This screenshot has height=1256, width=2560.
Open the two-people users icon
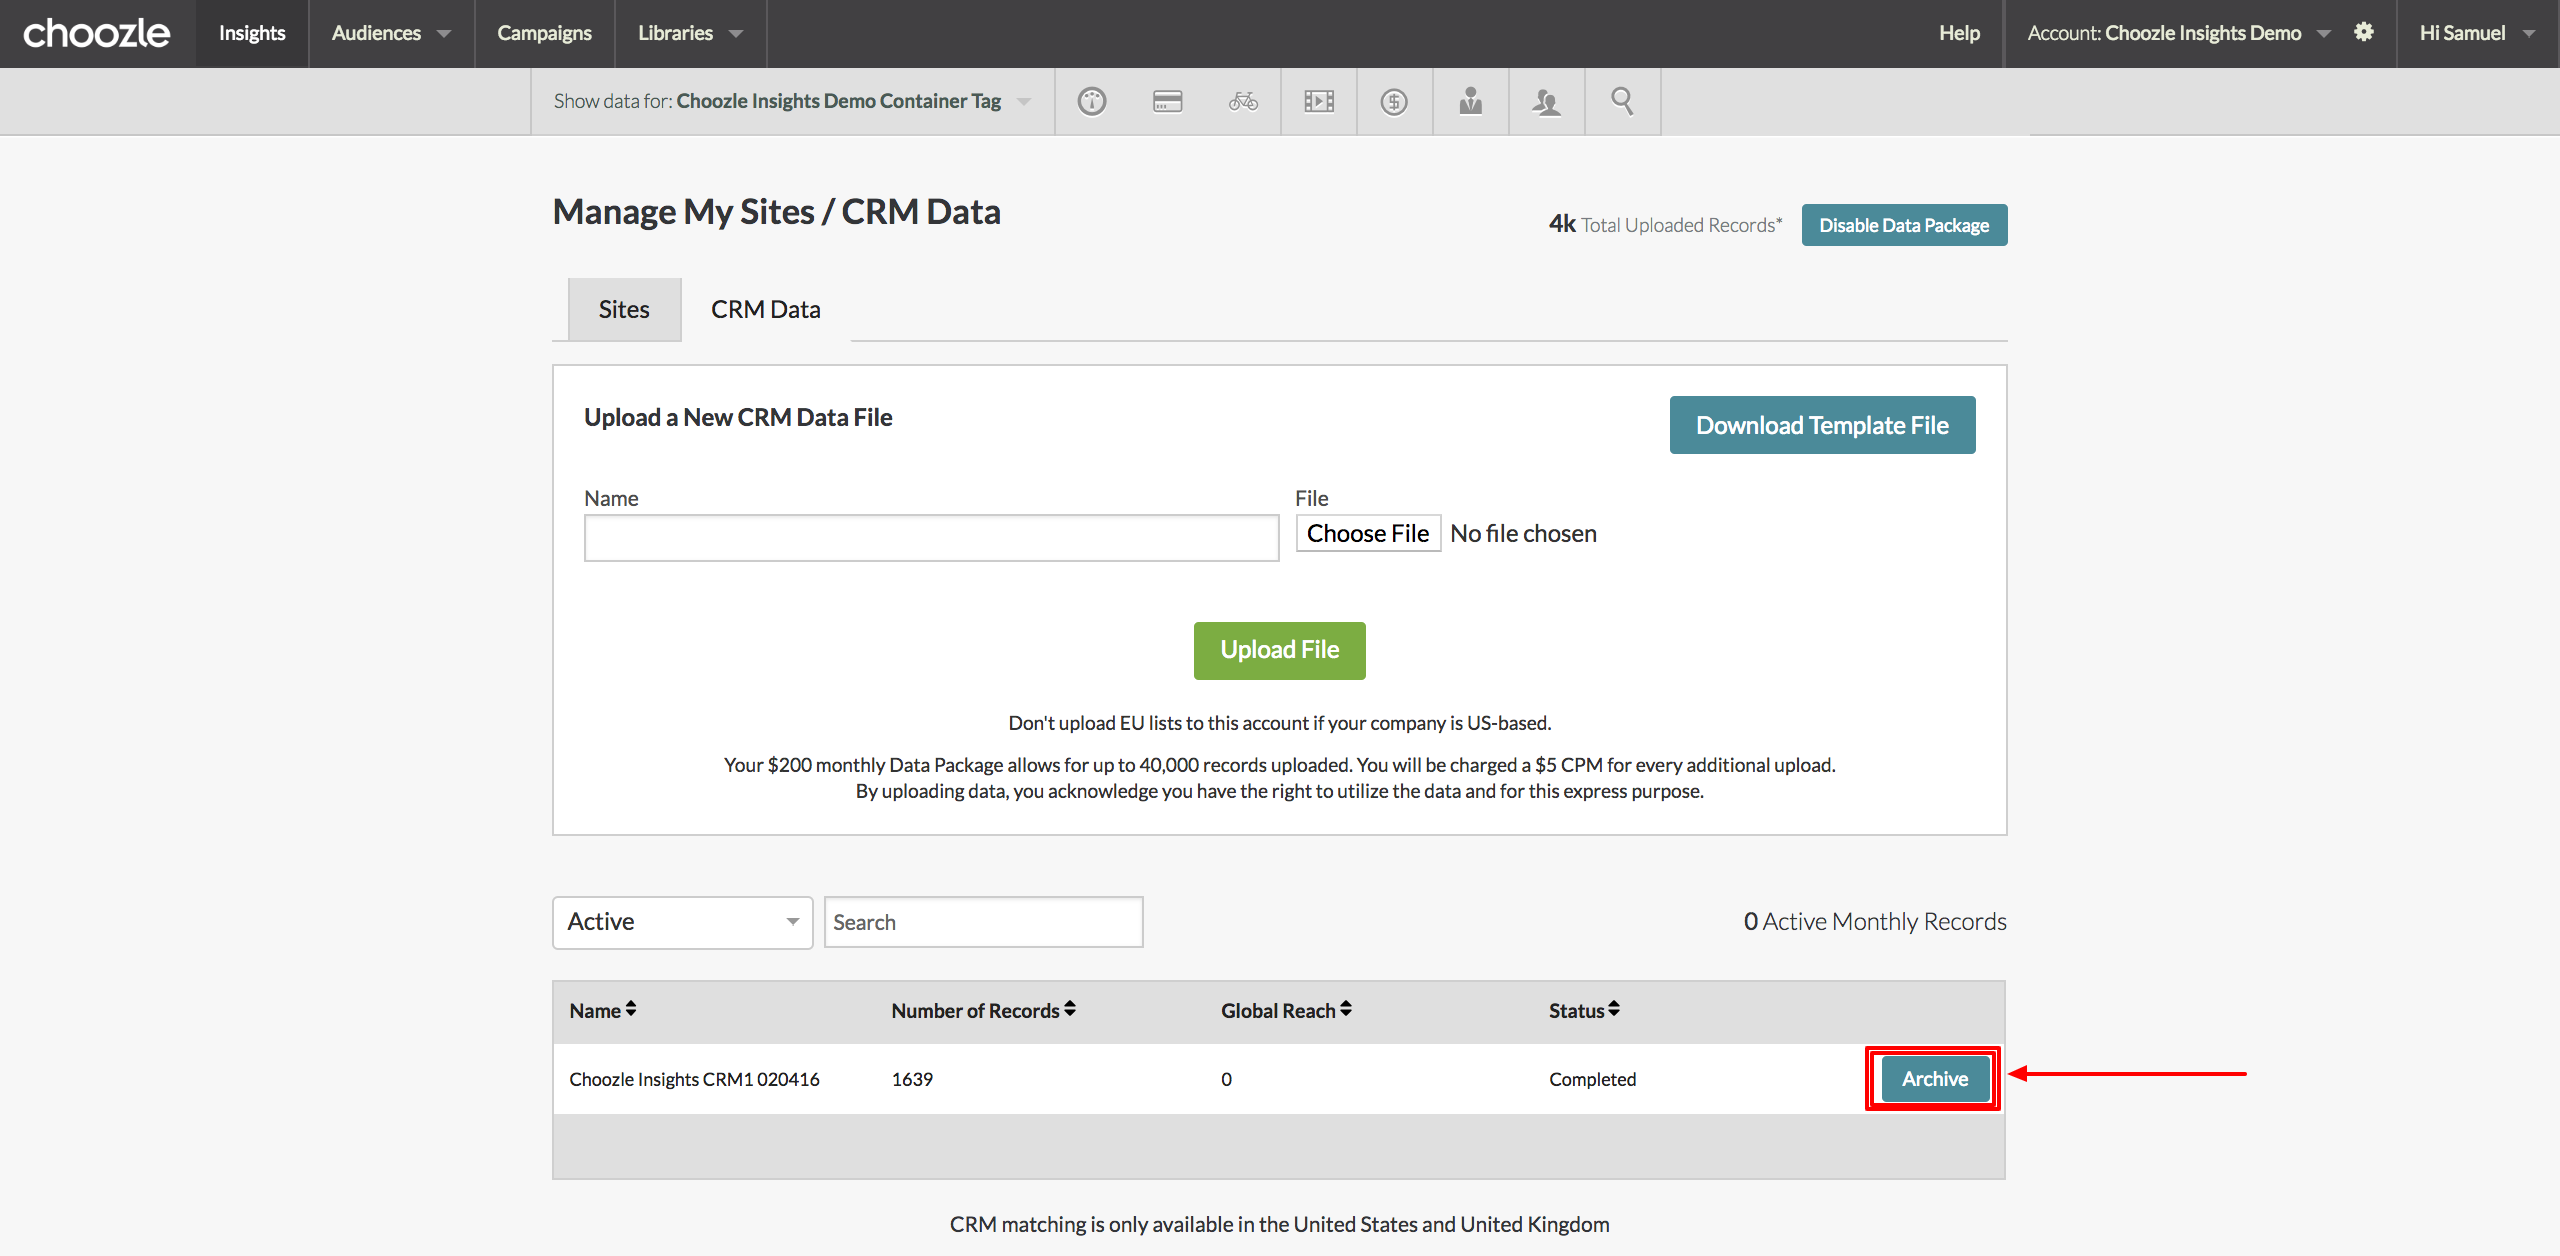[x=1546, y=101]
